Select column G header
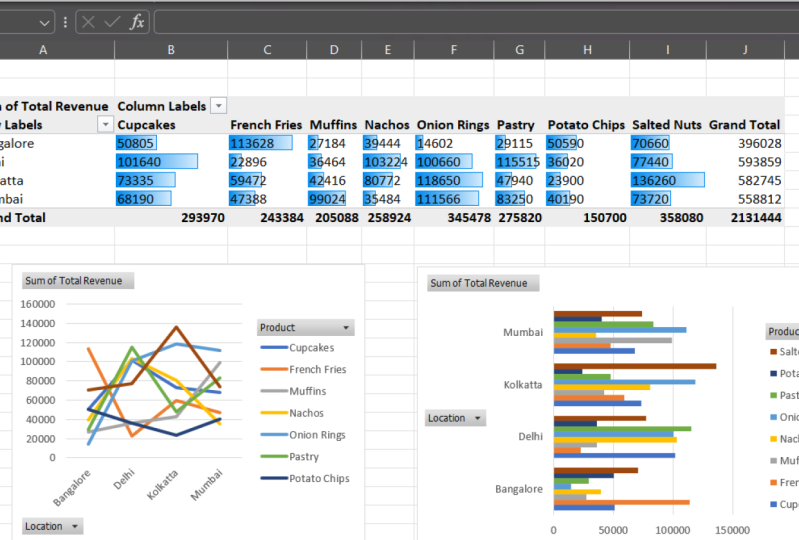Screen dimensions: 799x540 click(x=519, y=50)
